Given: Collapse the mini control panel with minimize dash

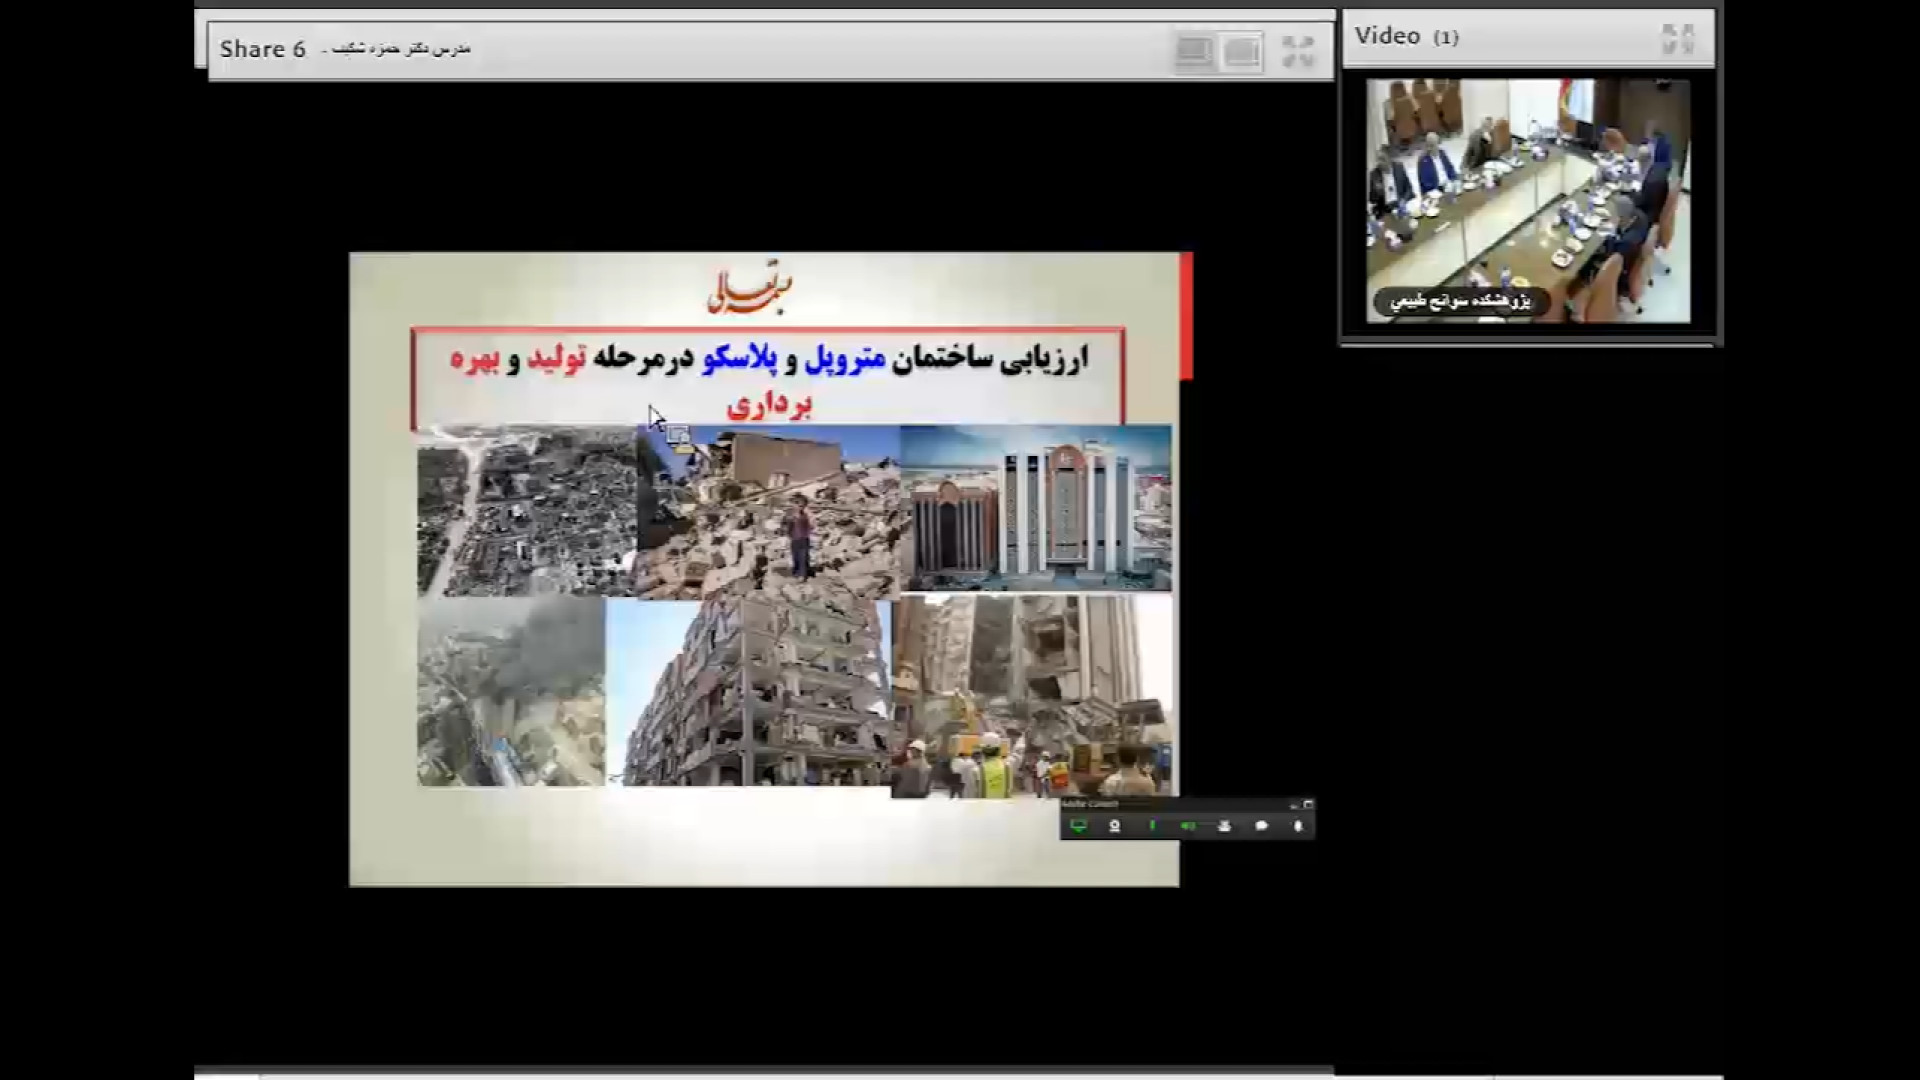Looking at the screenshot, I should (1294, 805).
